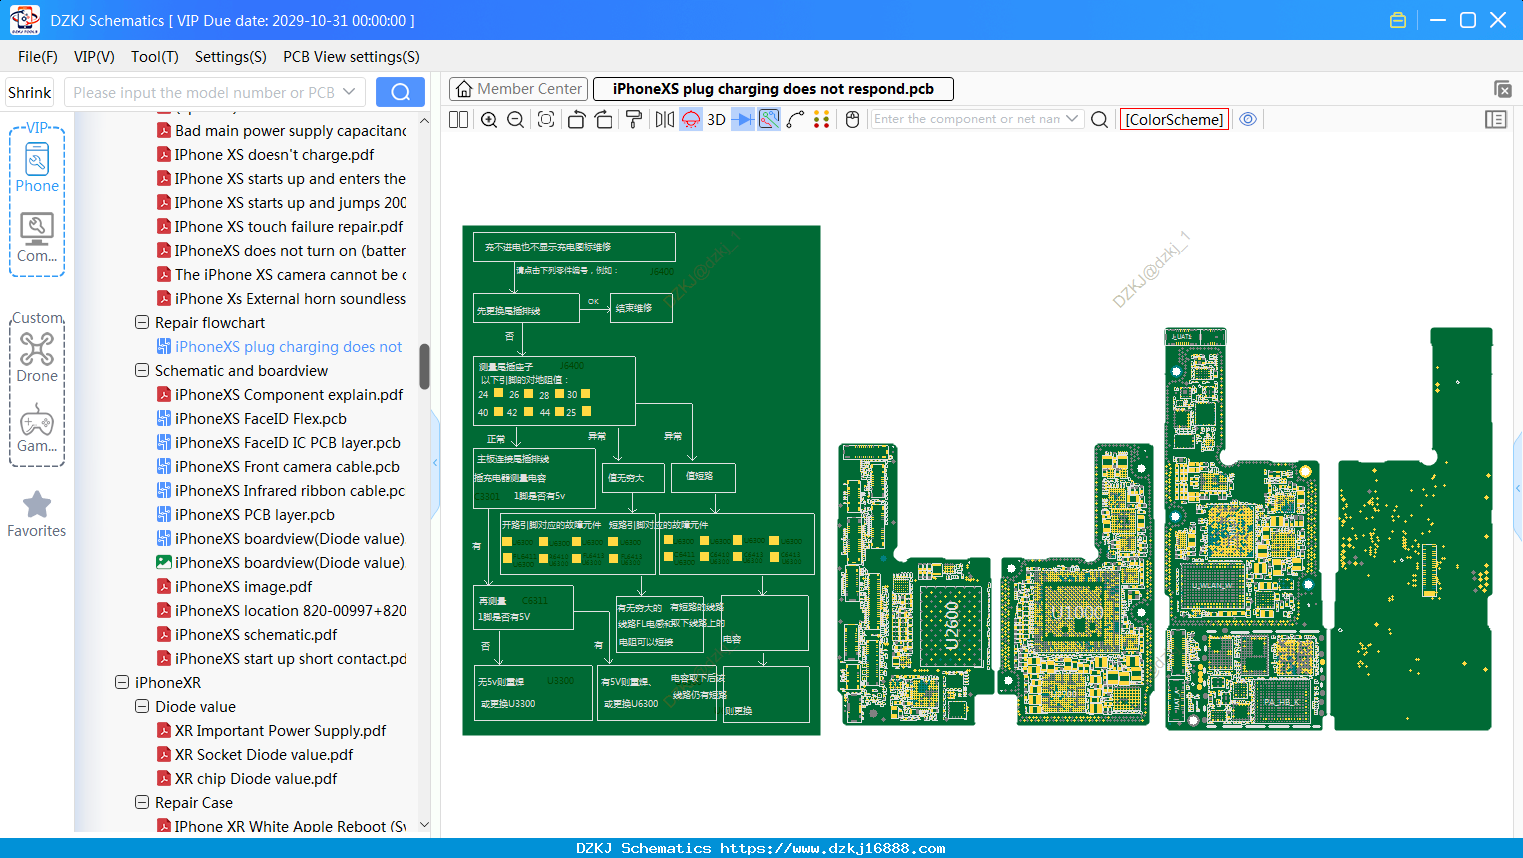Click the fit-to-screen icon in toolbar

click(x=546, y=120)
